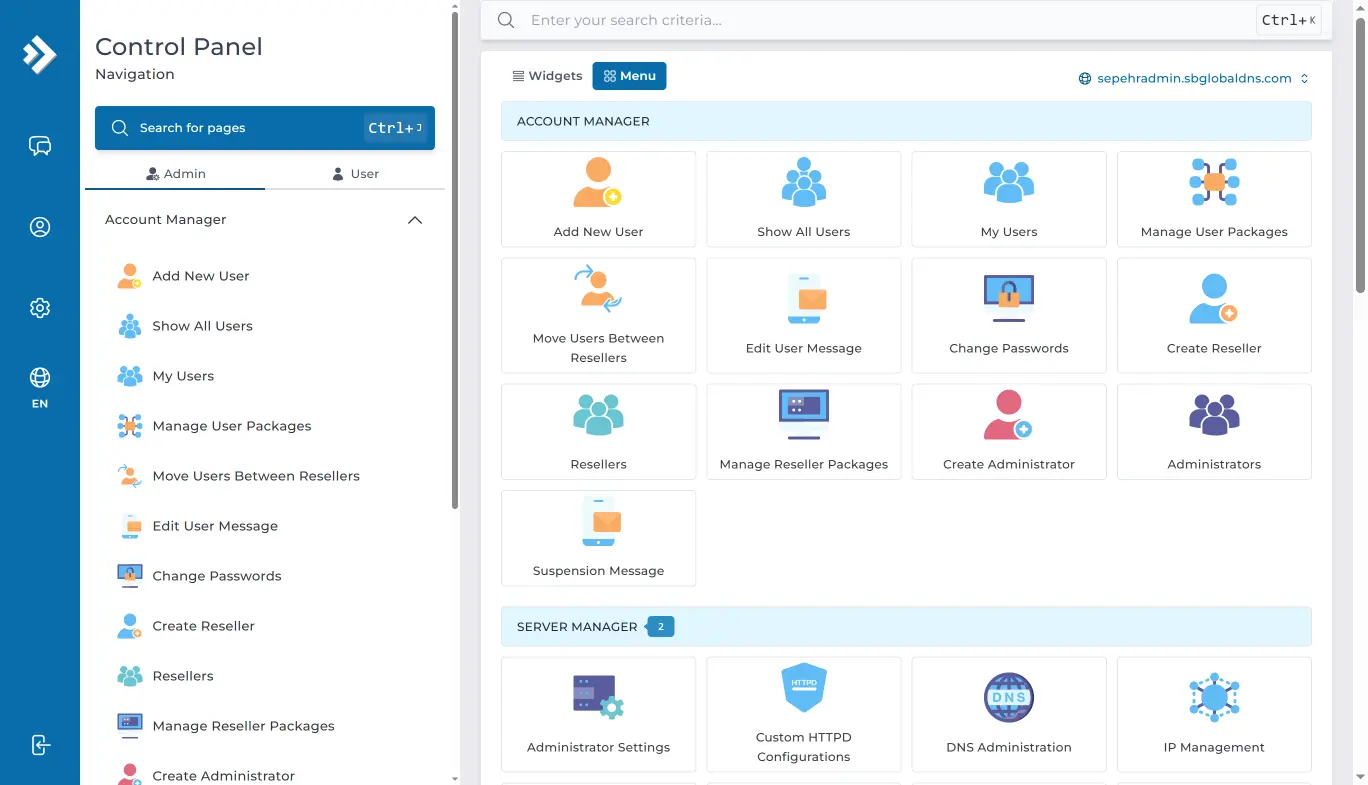The image size is (1368, 785).
Task: Switch to the Admin navigation tab
Action: (175, 174)
